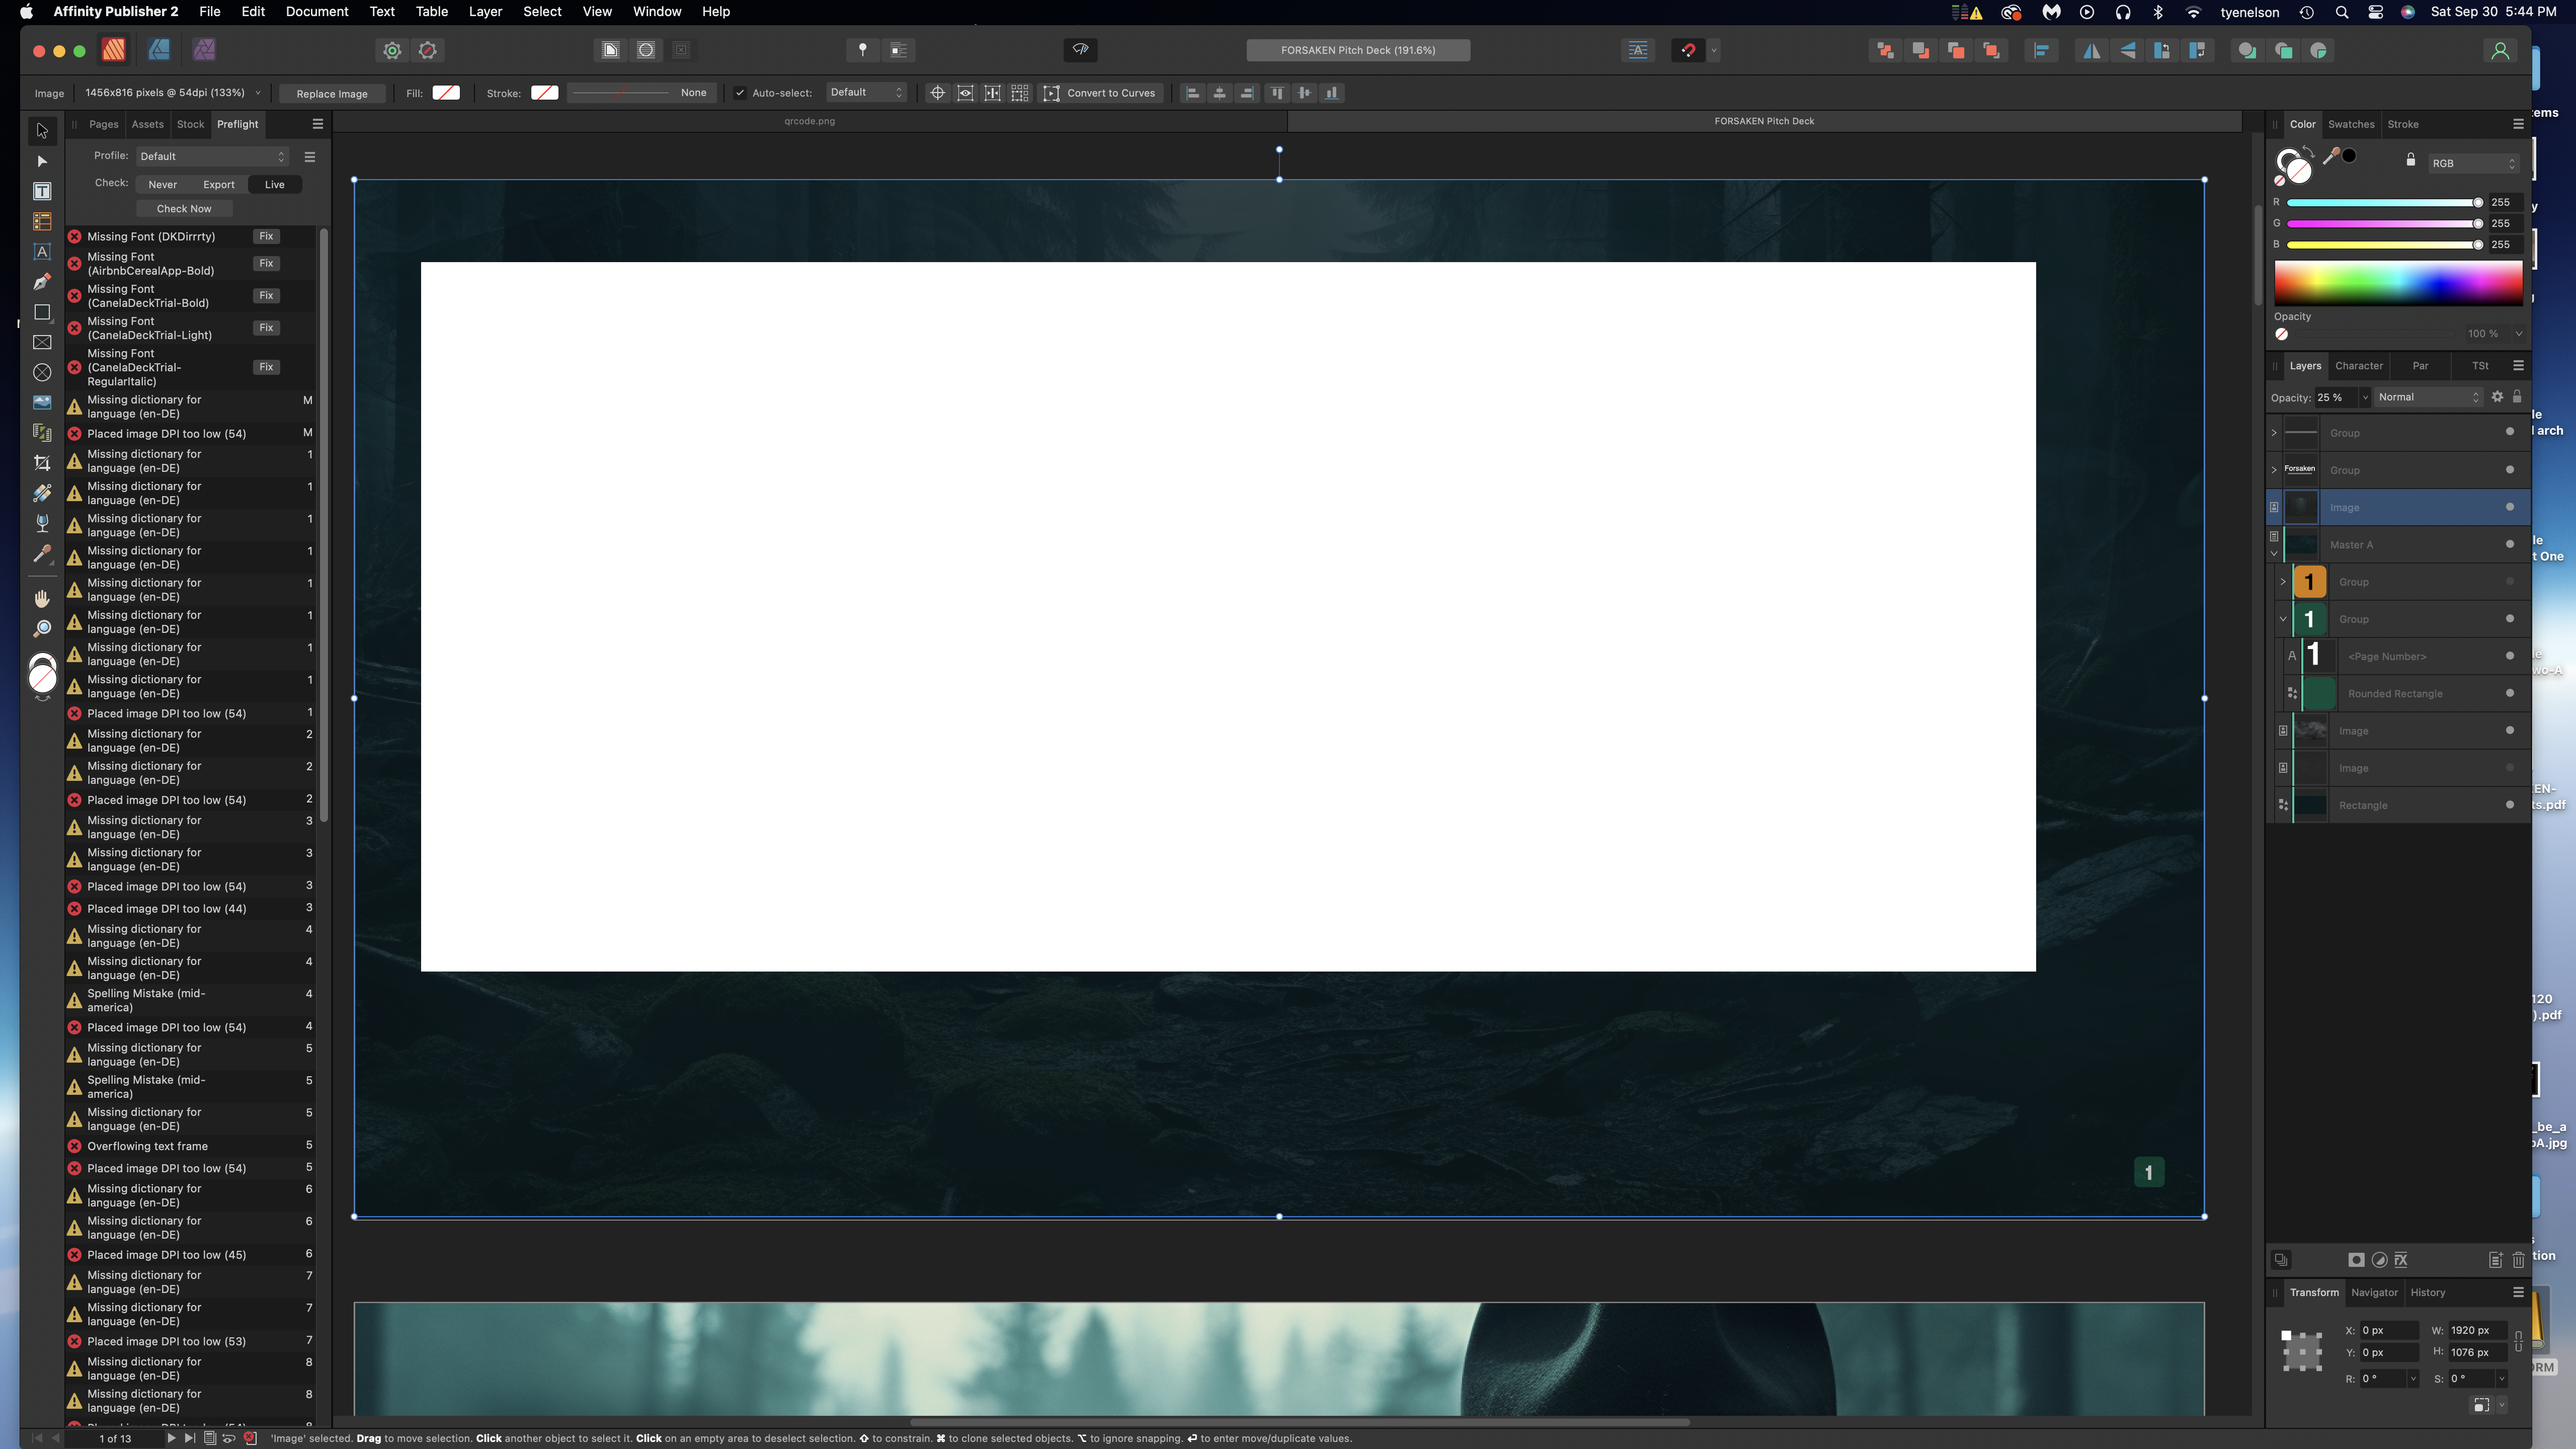The width and height of the screenshot is (2576, 1449).
Task: Select the Transparency tool wine glass
Action: [x=42, y=523]
